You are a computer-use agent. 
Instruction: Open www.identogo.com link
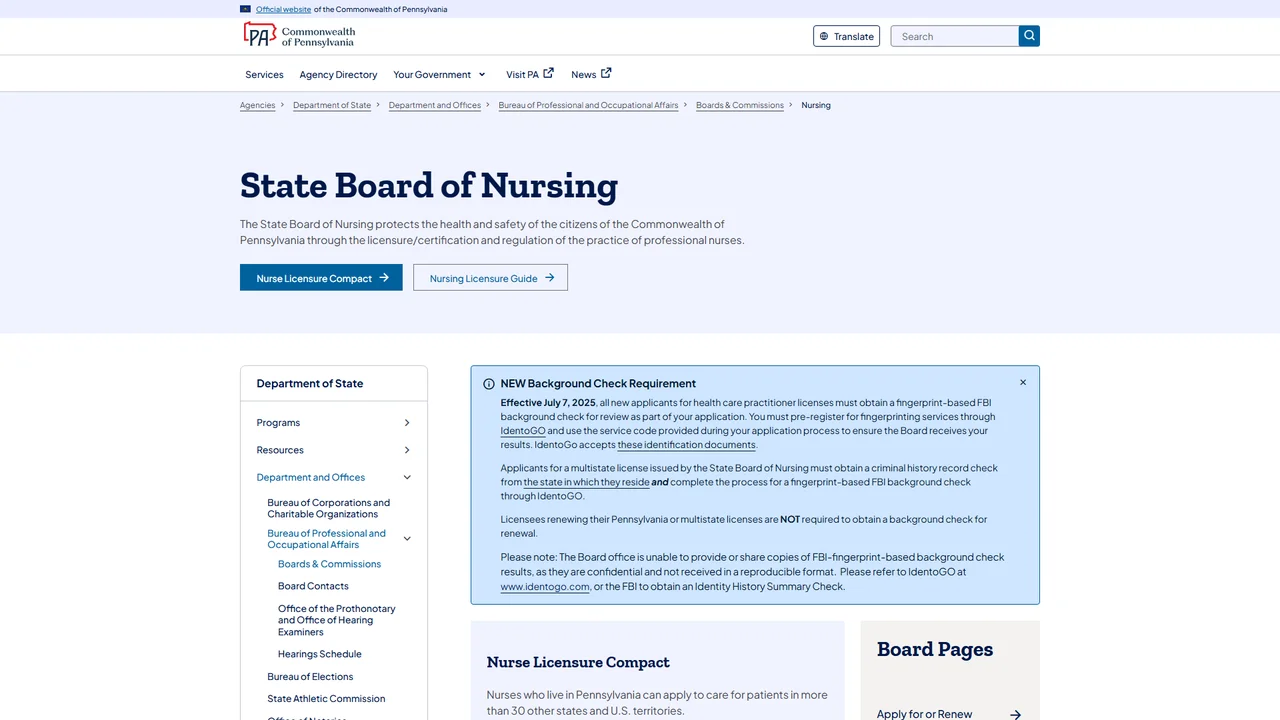(545, 587)
